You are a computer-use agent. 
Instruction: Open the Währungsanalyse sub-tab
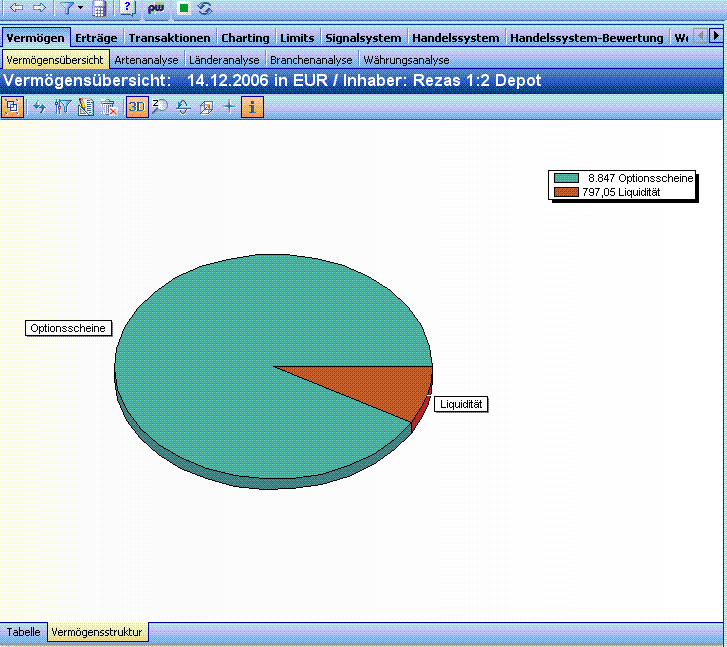coord(406,60)
